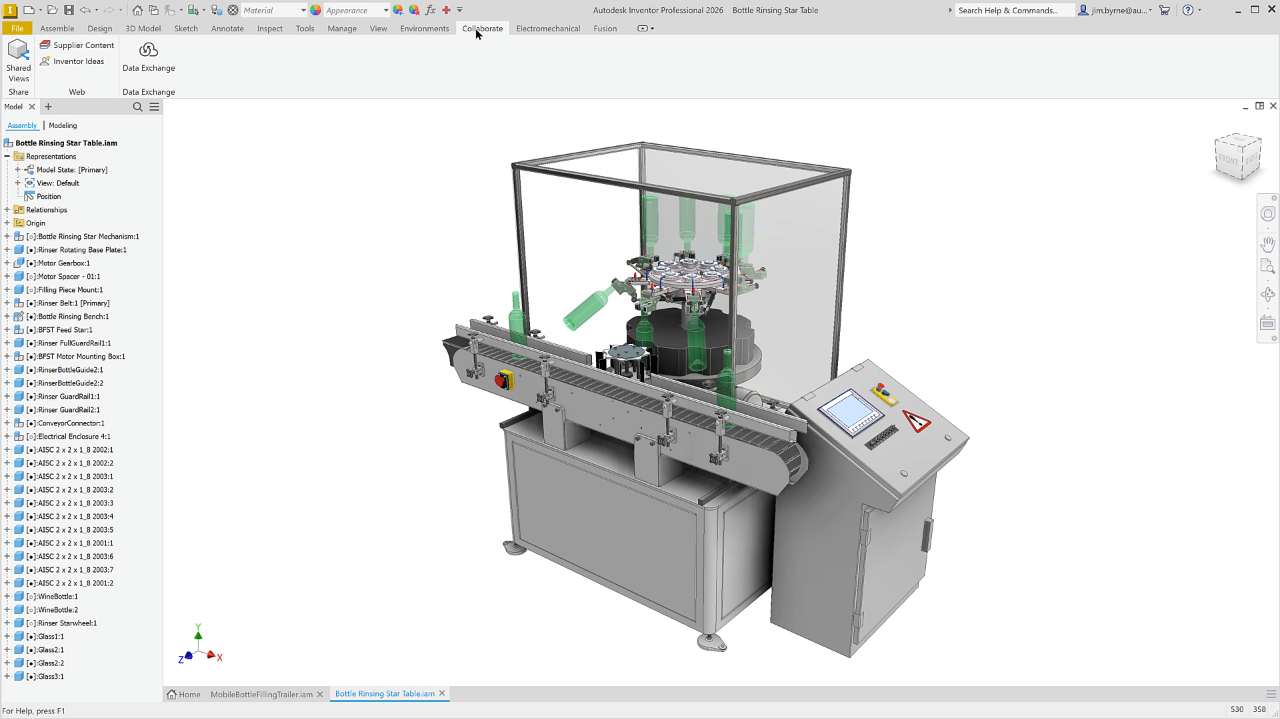Select the Pan hand tool in navigation bar

click(1268, 243)
